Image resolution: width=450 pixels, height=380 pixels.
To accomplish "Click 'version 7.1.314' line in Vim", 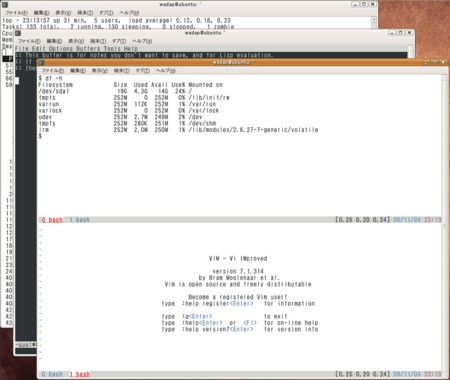I will 238,271.
